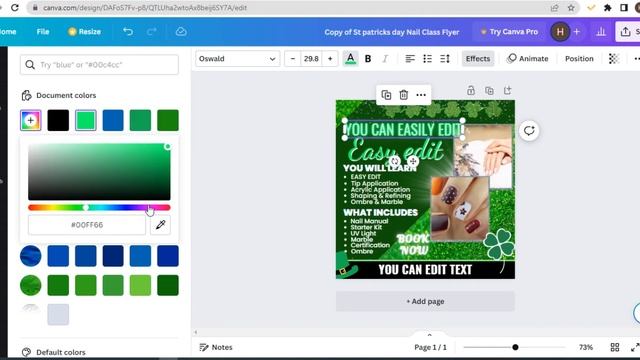Toggle italic formatting
Screen dimensions: 640x360
[385, 59]
